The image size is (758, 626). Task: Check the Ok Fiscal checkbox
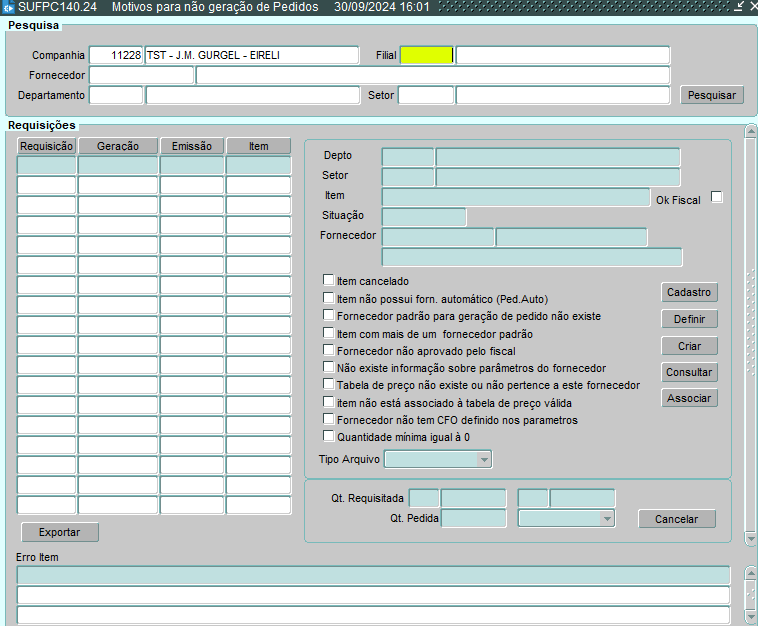coord(716,197)
